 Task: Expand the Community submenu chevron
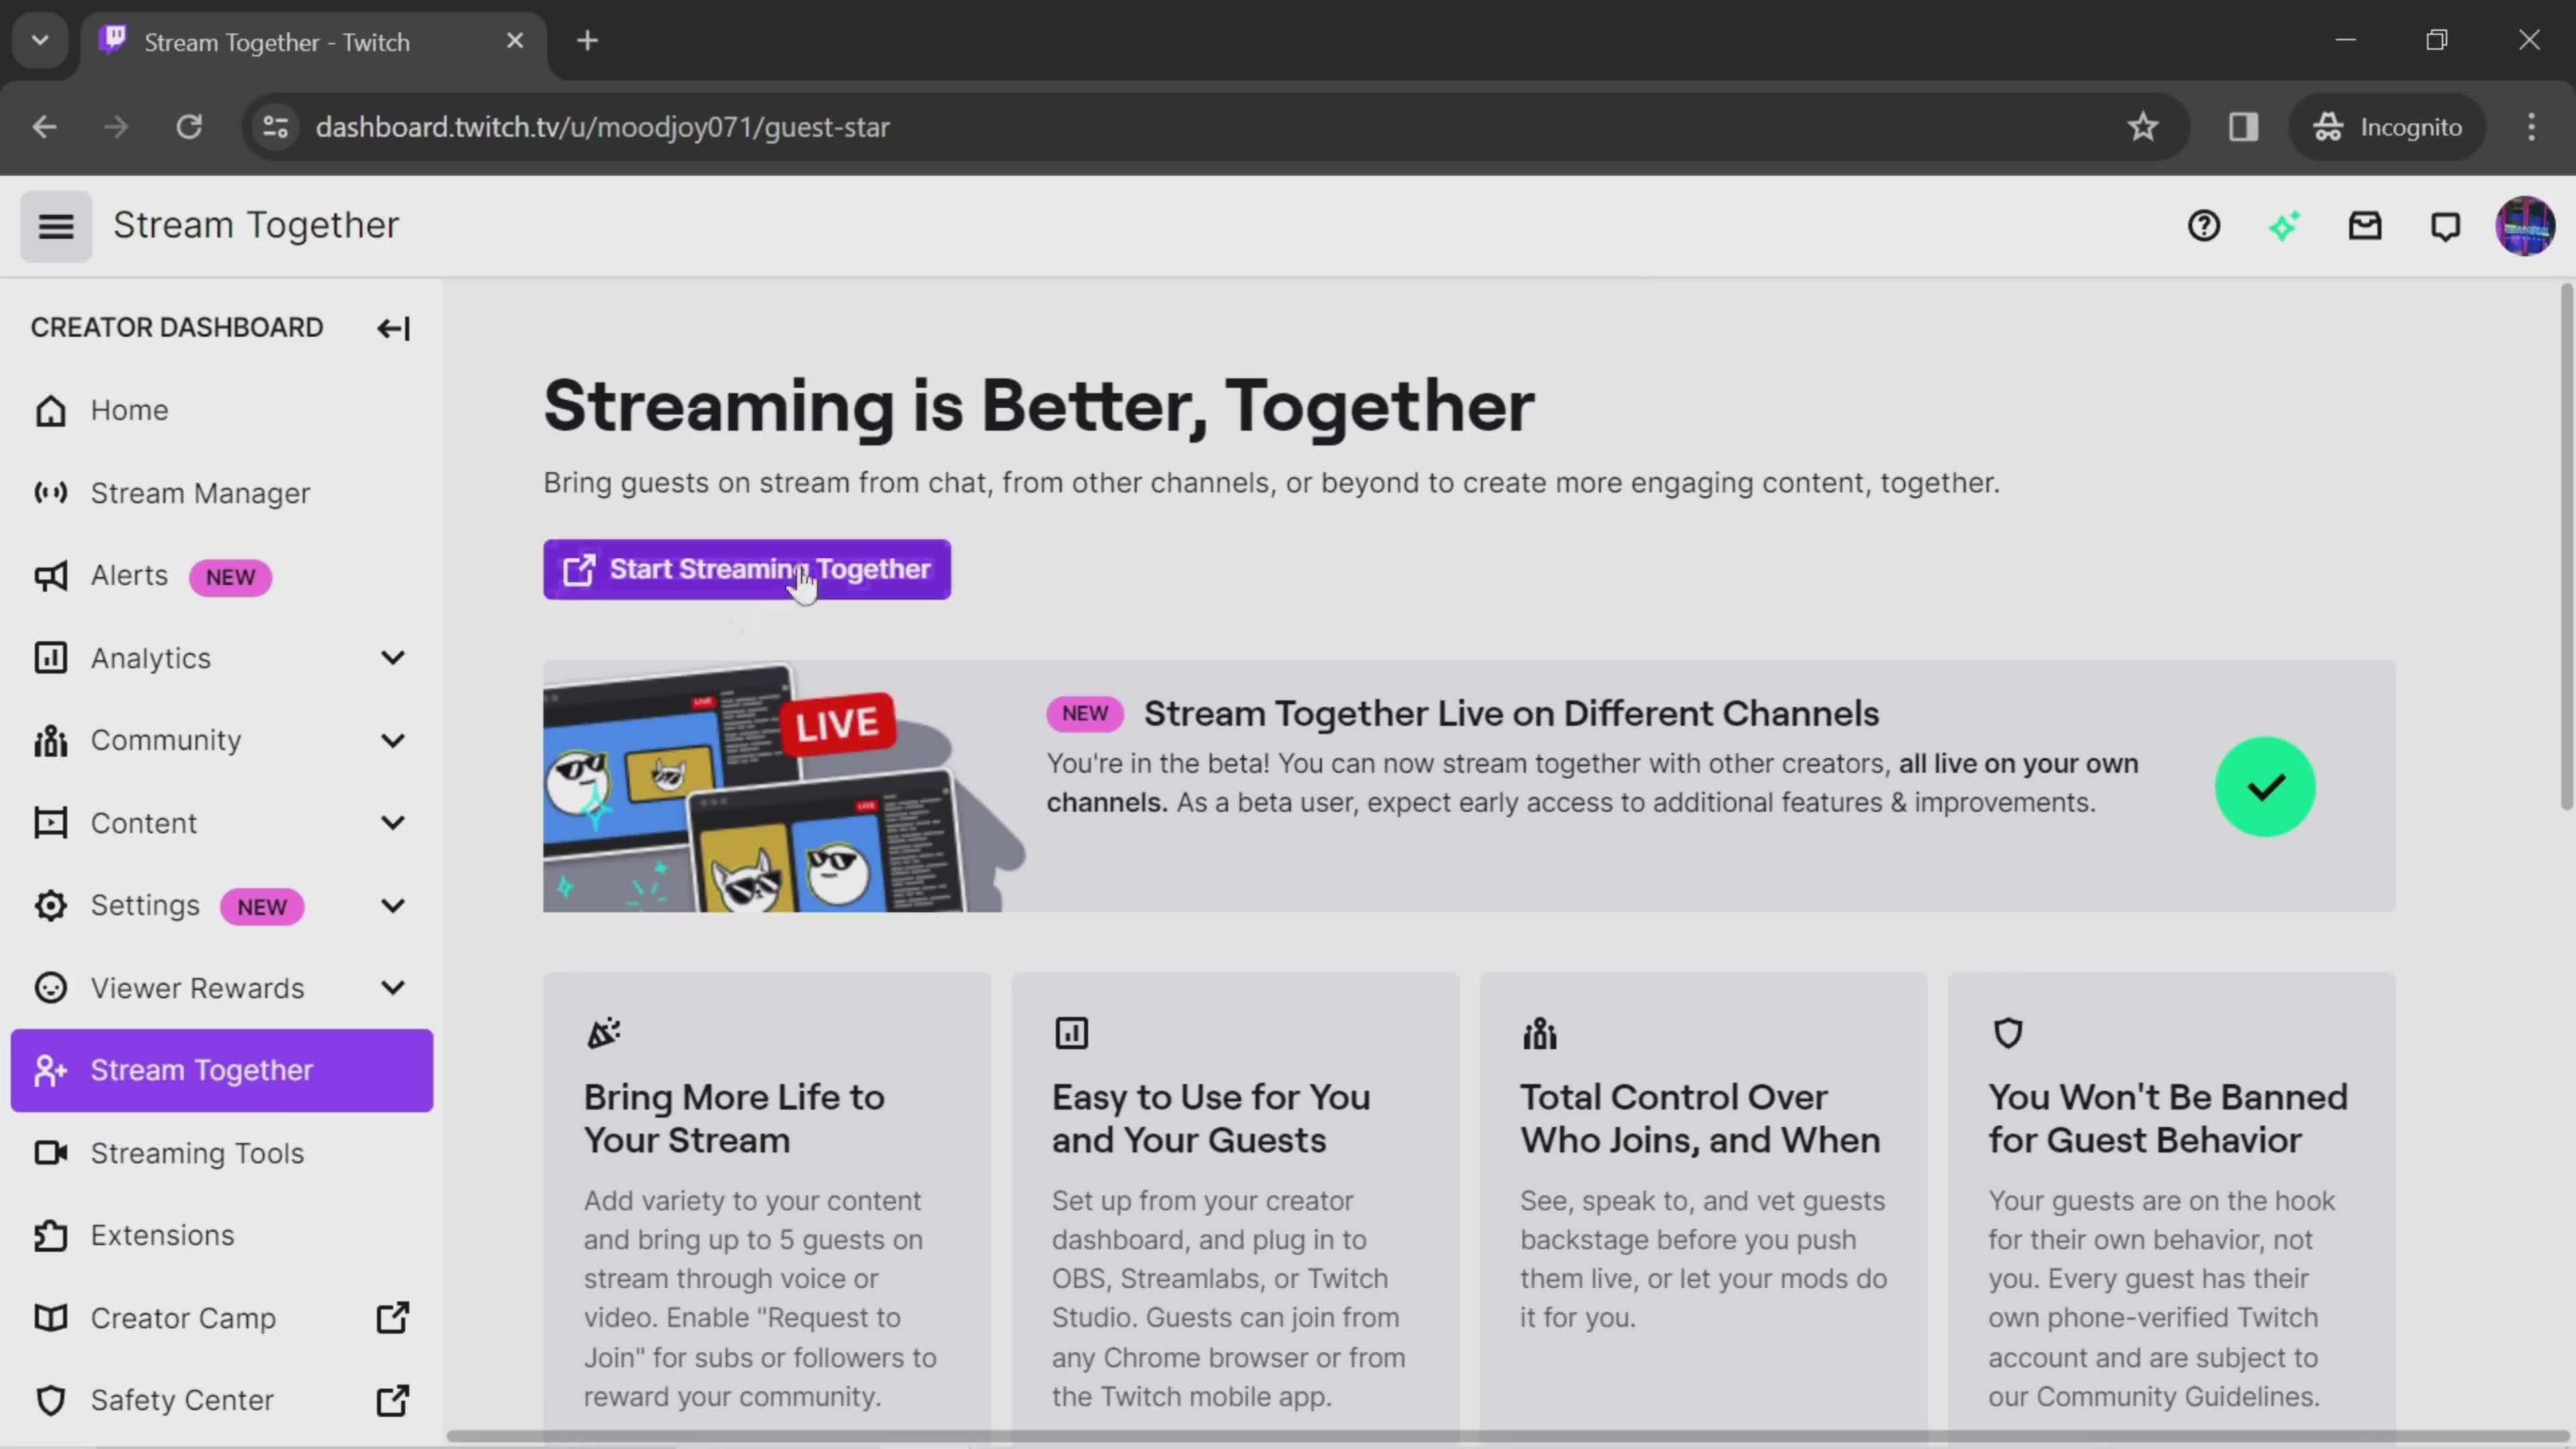tap(393, 741)
